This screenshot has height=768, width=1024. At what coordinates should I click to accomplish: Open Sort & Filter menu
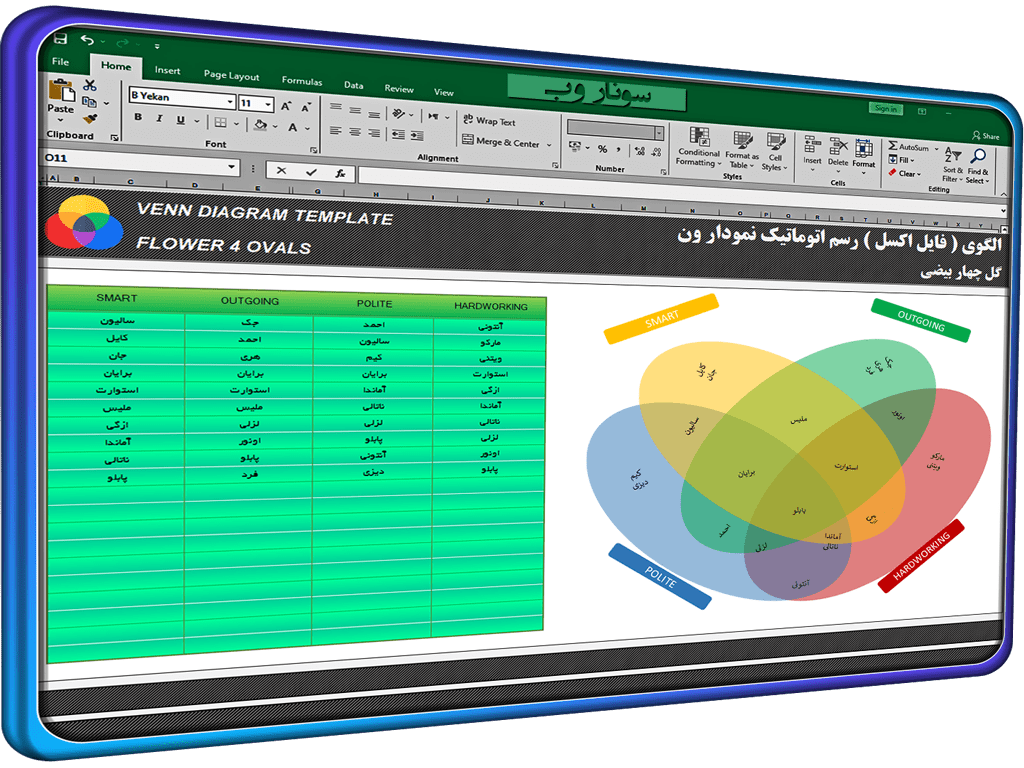click(x=953, y=165)
